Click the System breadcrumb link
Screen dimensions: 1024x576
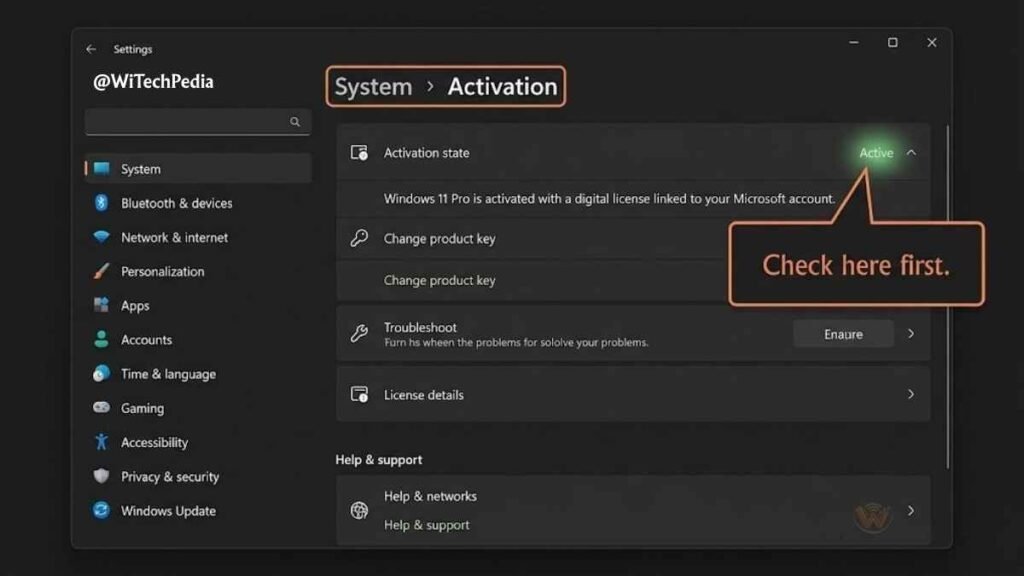pyautogui.click(x=374, y=86)
